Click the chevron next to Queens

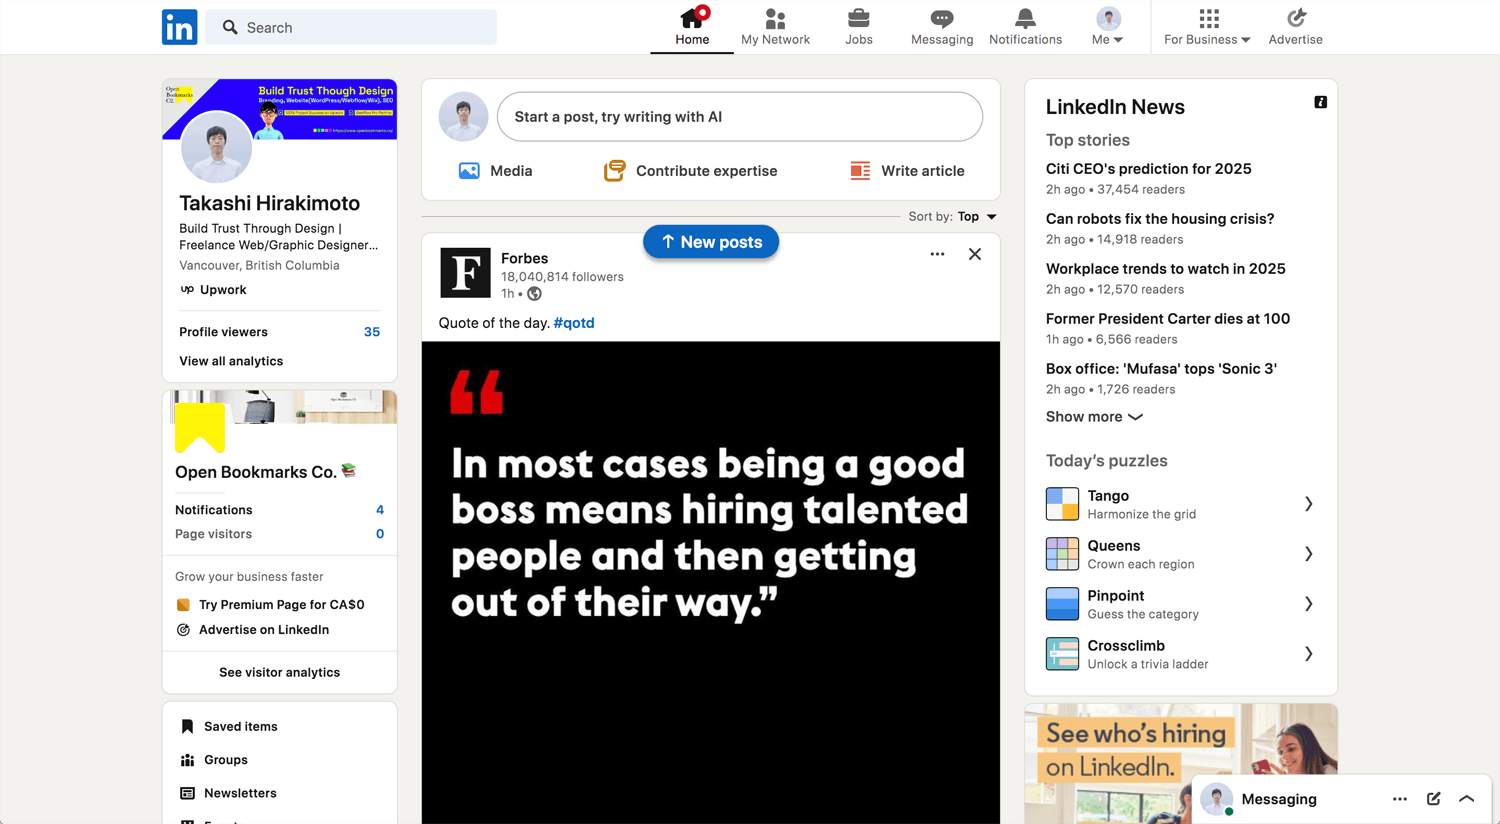(1308, 554)
